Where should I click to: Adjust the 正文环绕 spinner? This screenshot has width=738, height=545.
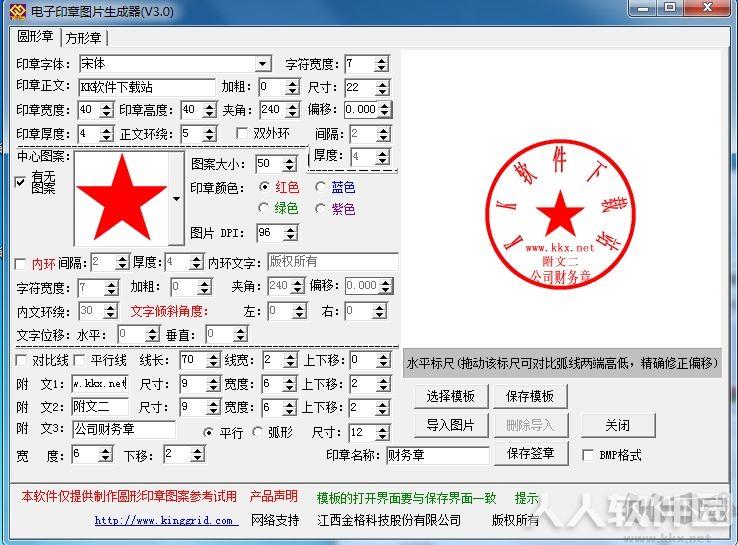pos(210,134)
